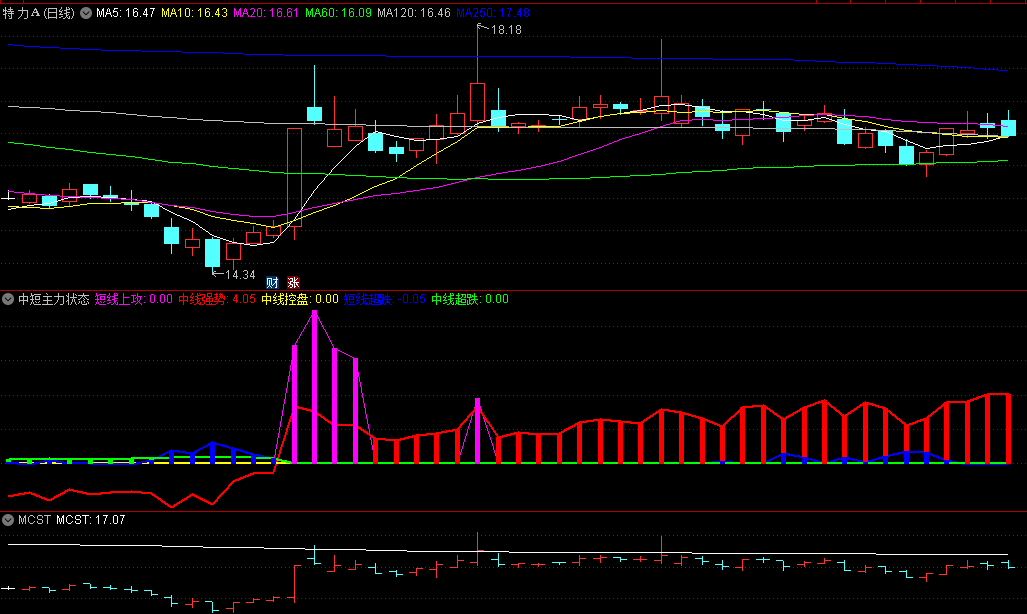Click the yellow MA10: 16.43 label
Image resolution: width=1027 pixels, height=614 pixels.
point(195,13)
